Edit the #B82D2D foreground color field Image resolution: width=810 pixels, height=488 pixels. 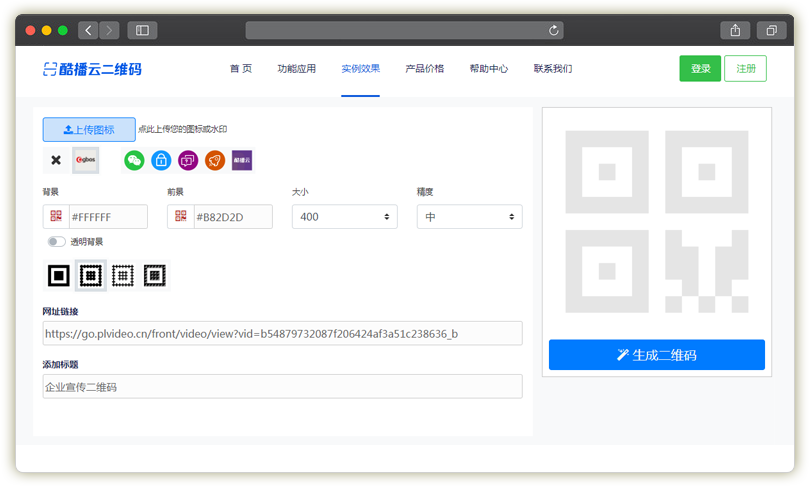233,217
